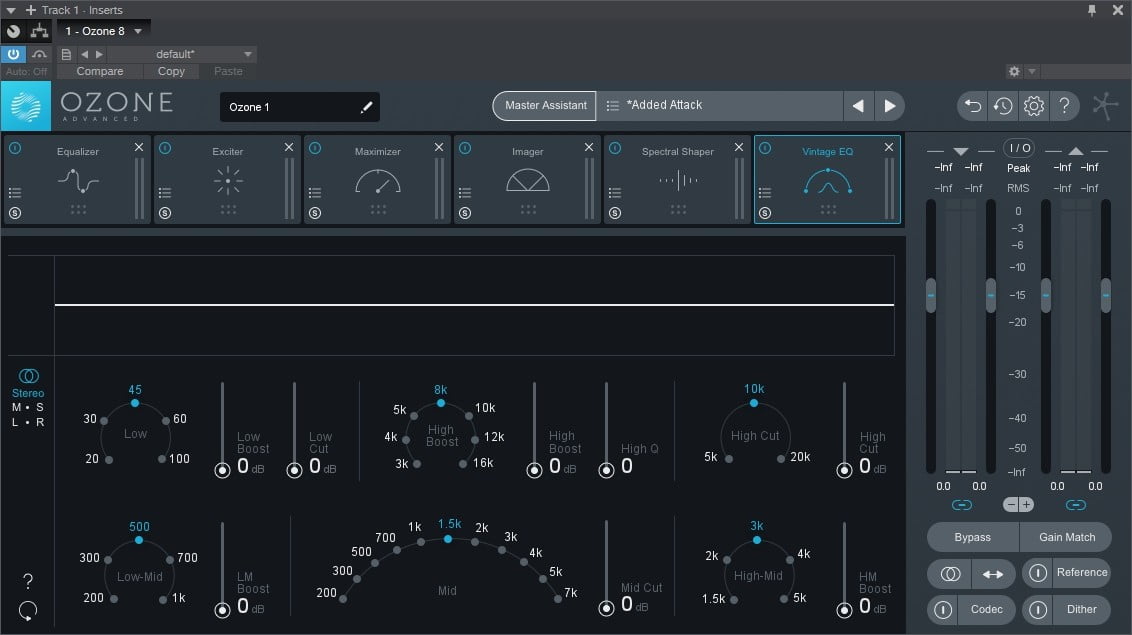
Task: Expand the host gear options arrow
Action: tap(1032, 71)
